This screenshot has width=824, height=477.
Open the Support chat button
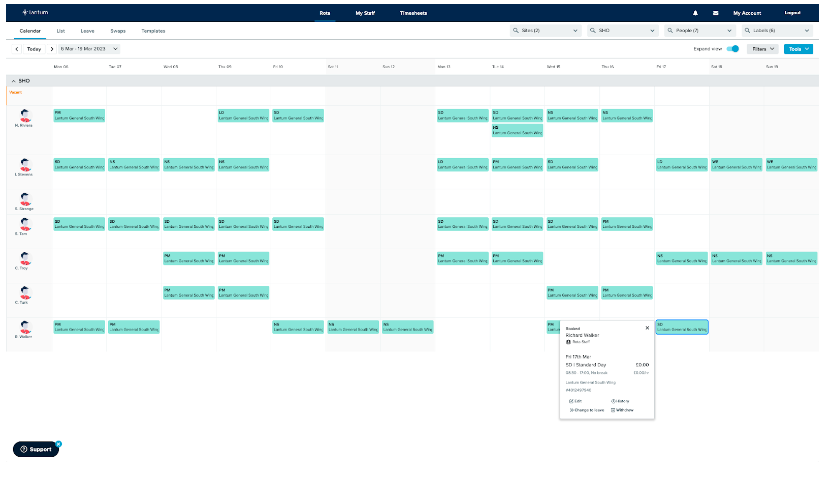36,449
